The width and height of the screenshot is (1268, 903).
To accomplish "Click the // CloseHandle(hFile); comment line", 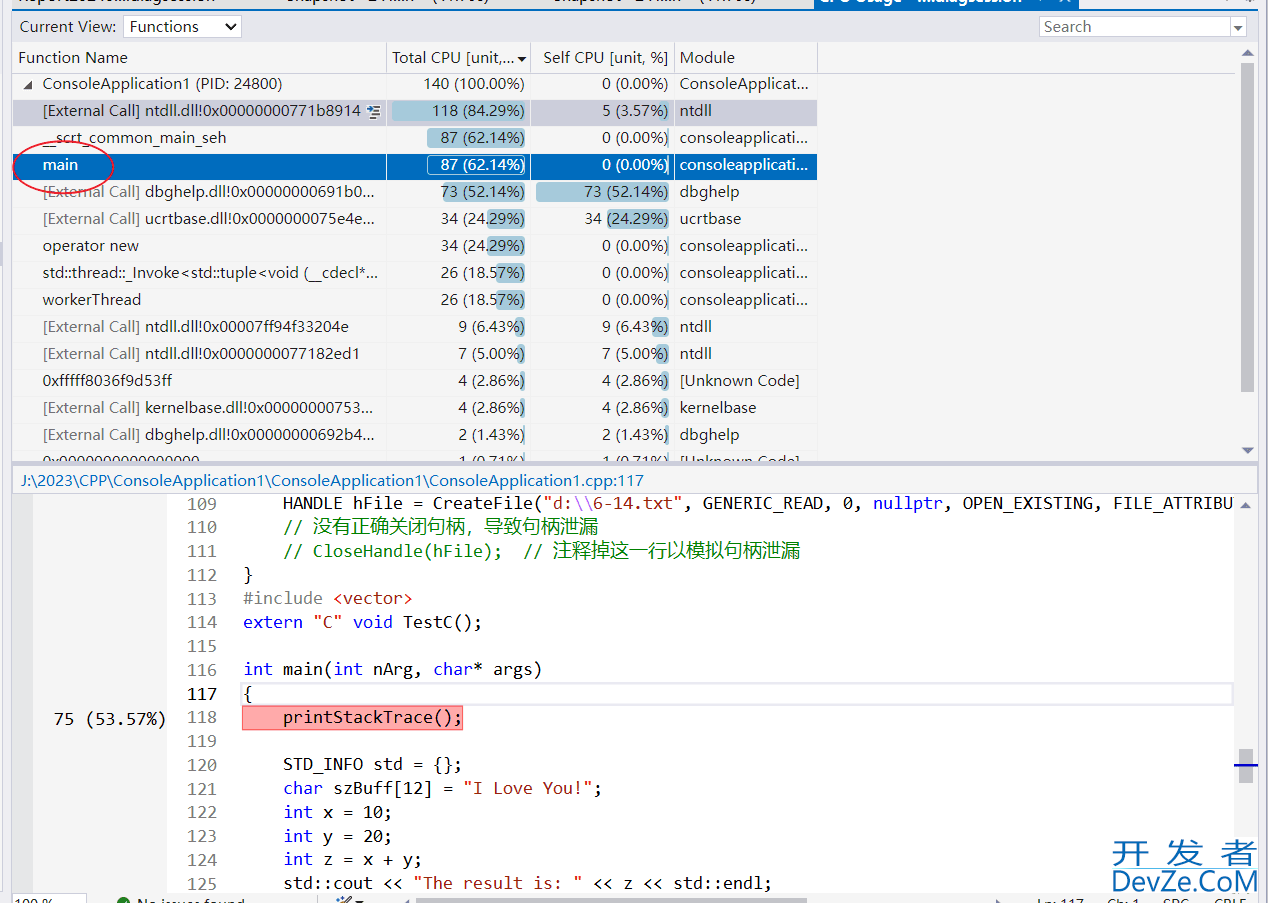I will point(541,551).
